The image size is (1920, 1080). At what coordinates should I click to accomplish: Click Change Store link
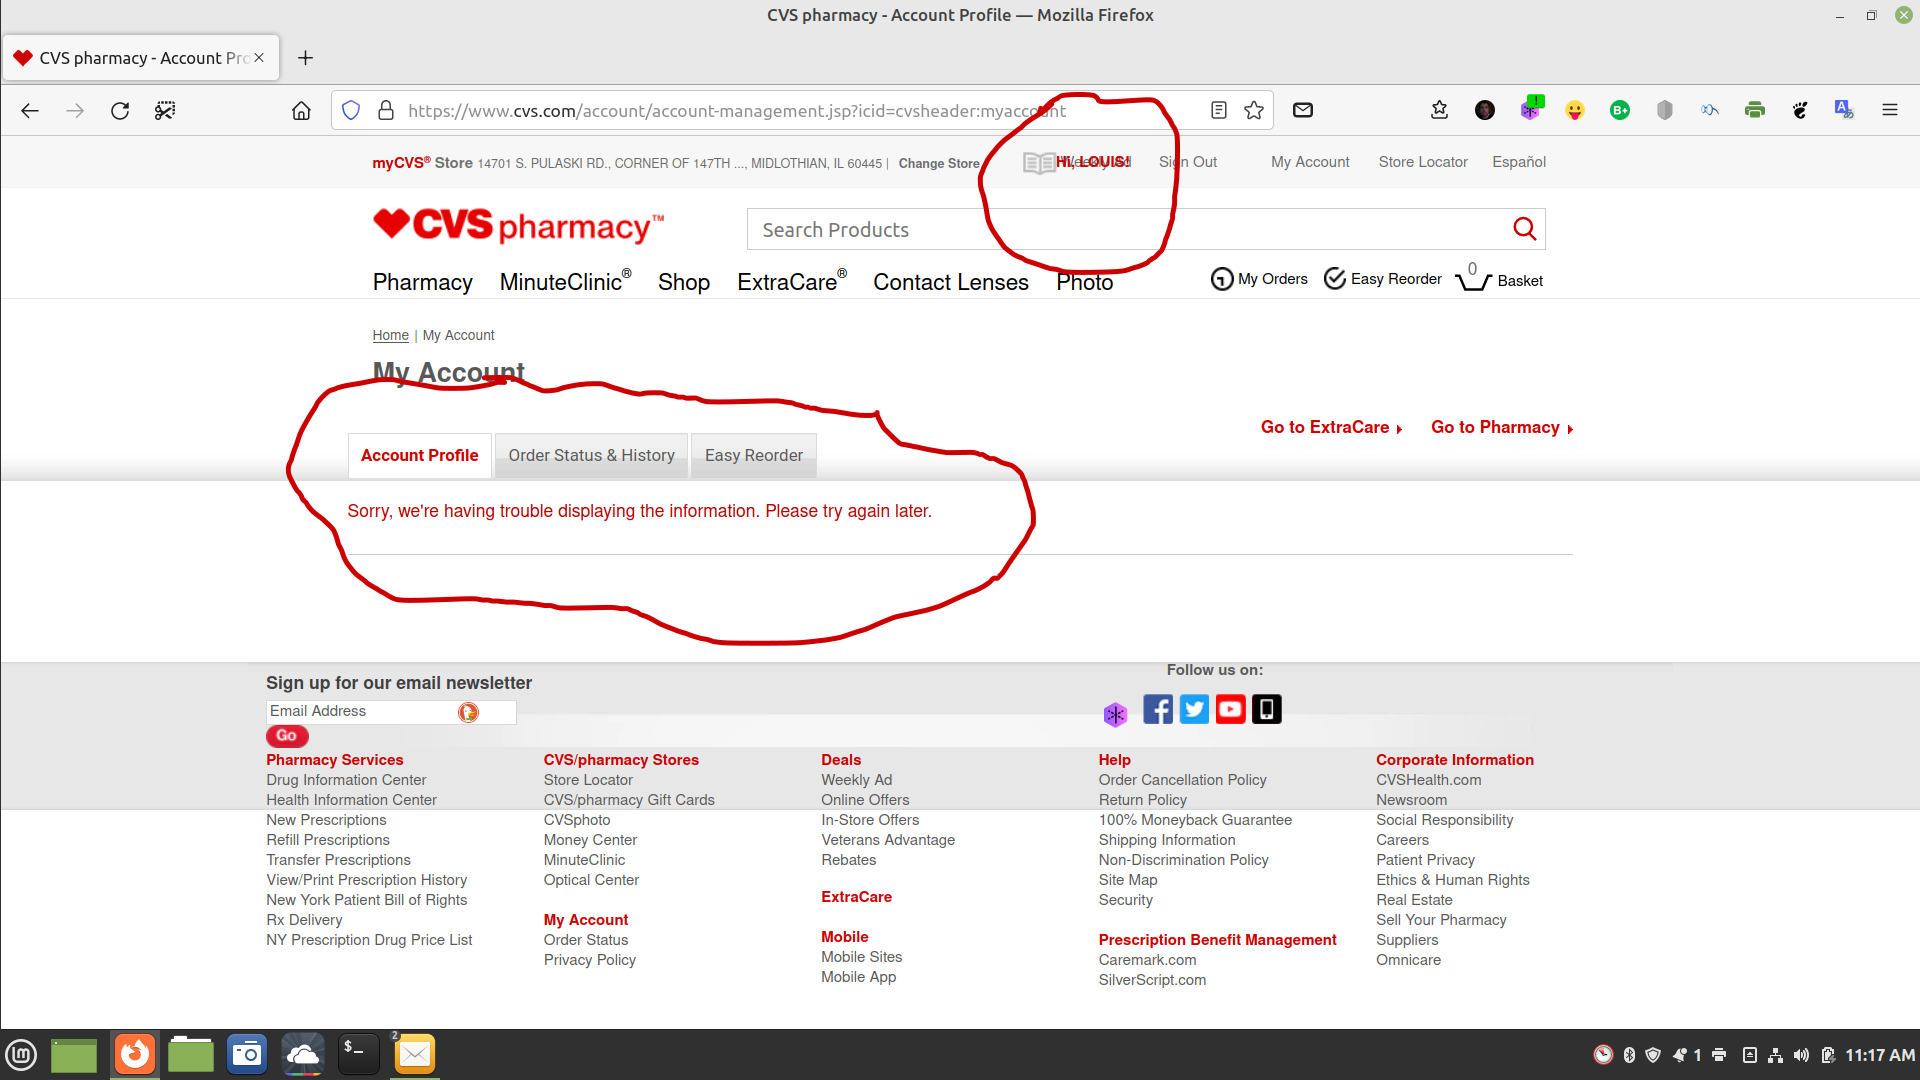939,163
